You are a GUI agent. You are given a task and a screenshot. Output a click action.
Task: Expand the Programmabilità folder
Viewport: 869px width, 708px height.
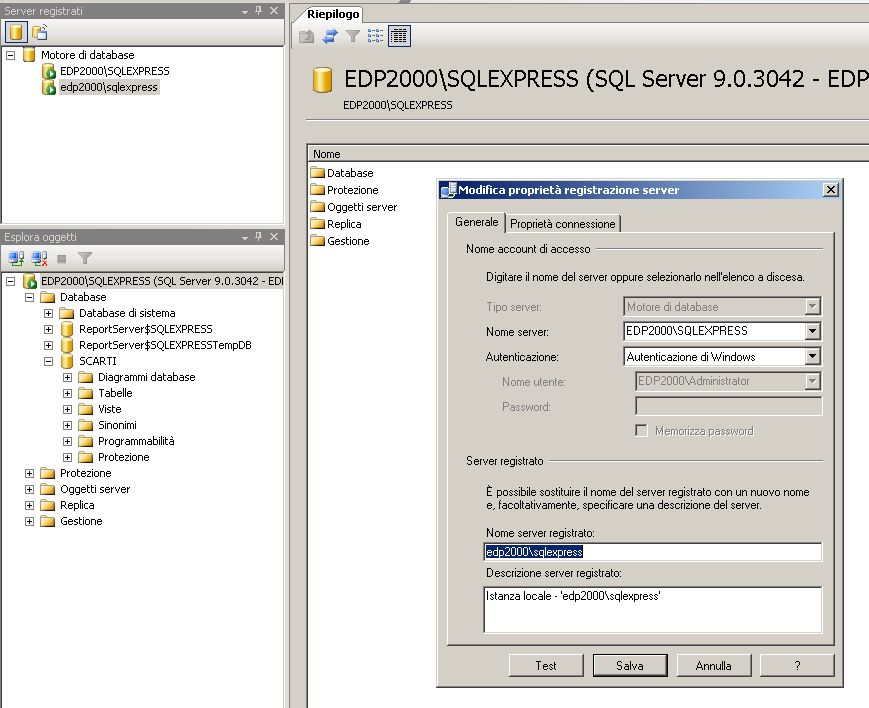click(67, 441)
